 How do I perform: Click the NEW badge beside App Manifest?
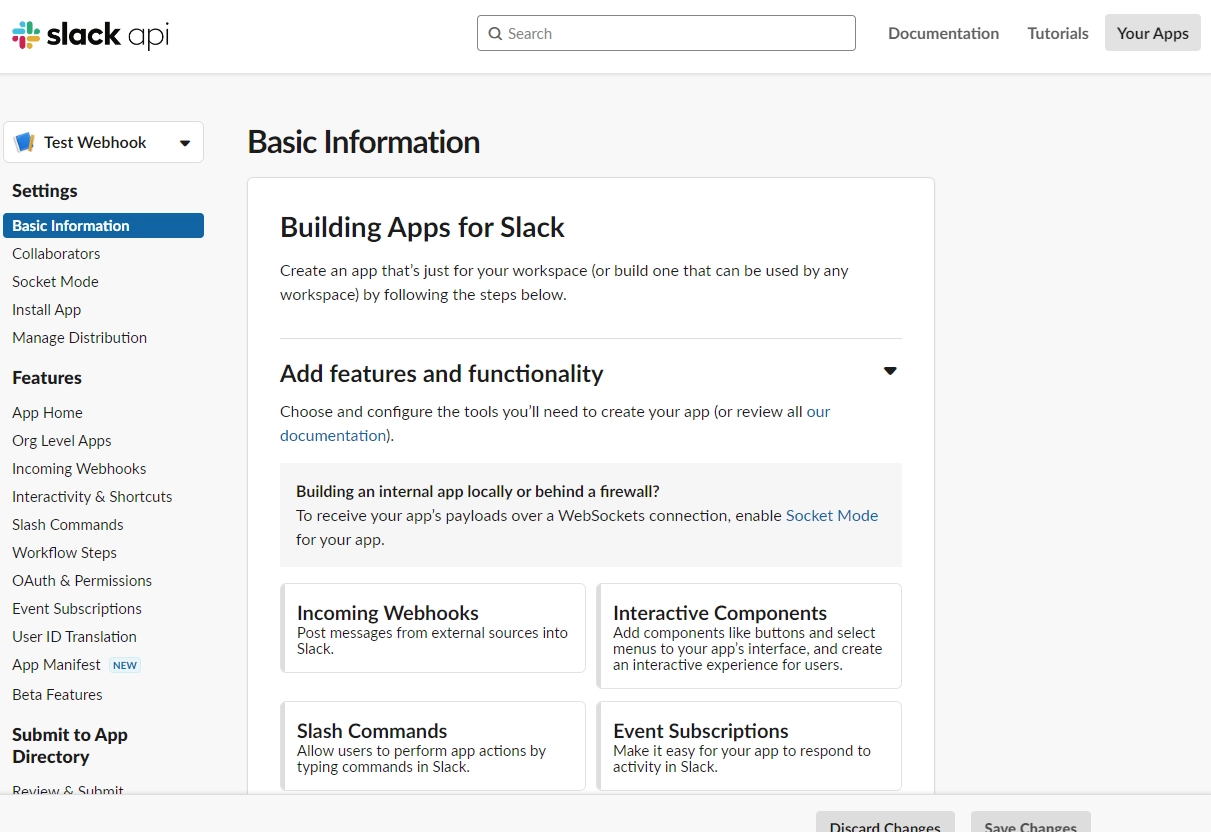click(x=125, y=665)
